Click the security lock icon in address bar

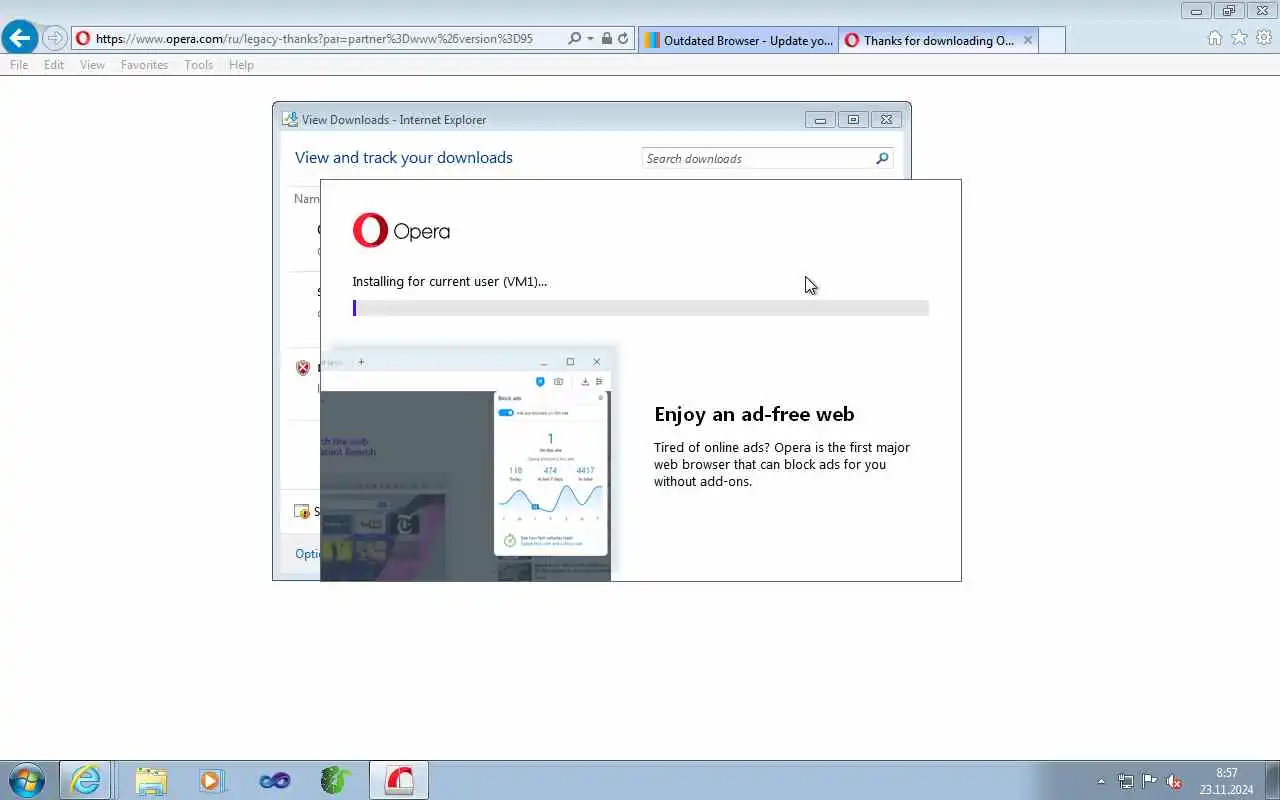coord(606,39)
